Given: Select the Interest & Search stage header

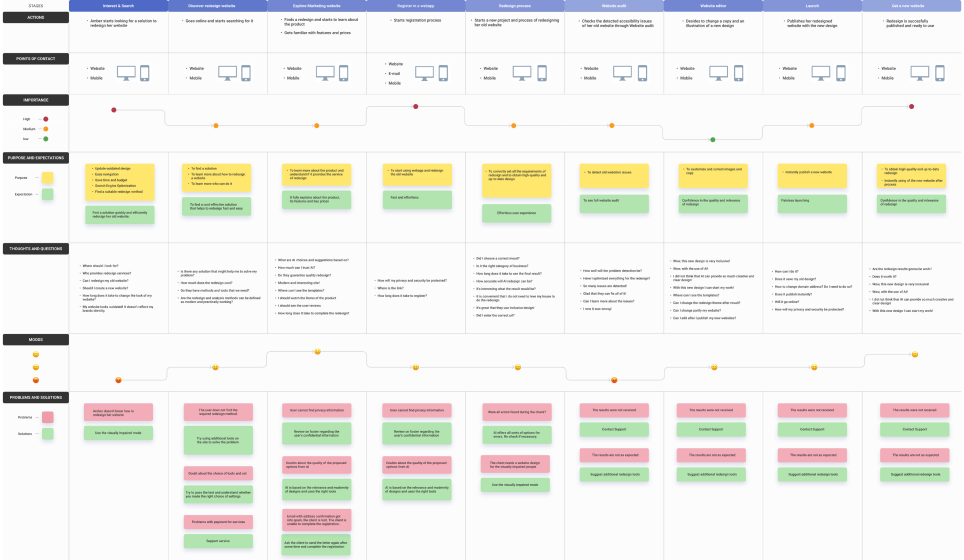Looking at the screenshot, I should click(119, 6).
